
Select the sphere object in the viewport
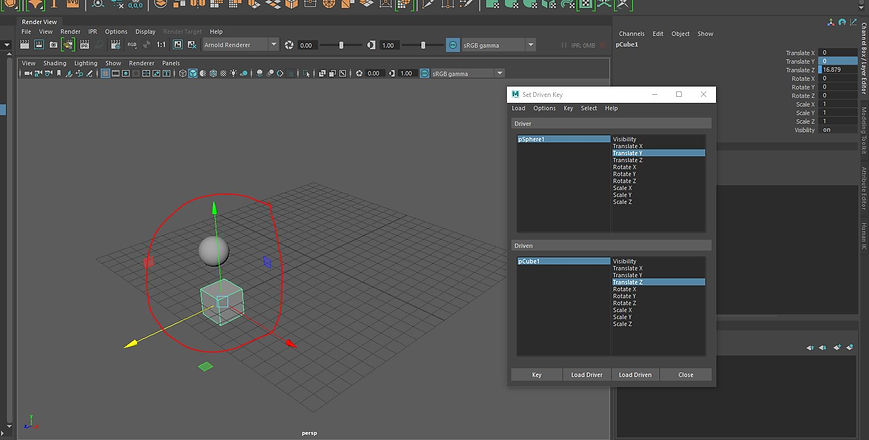pyautogui.click(x=213, y=250)
